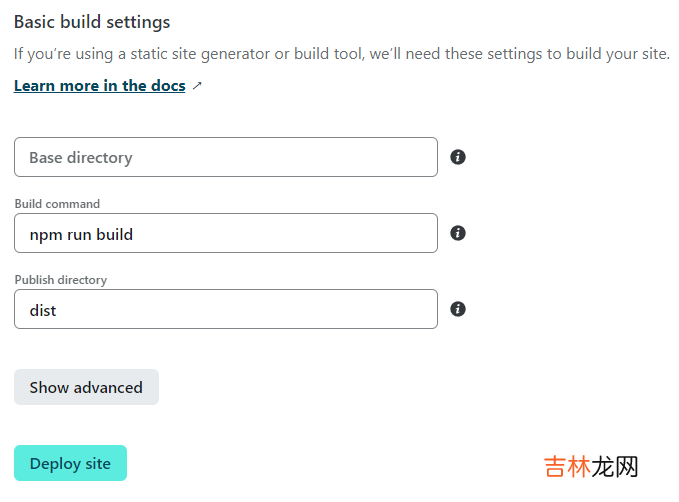Image resolution: width=679 pixels, height=502 pixels.
Task: Click info icon beside Publish directory field
Action: pyautogui.click(x=458, y=309)
